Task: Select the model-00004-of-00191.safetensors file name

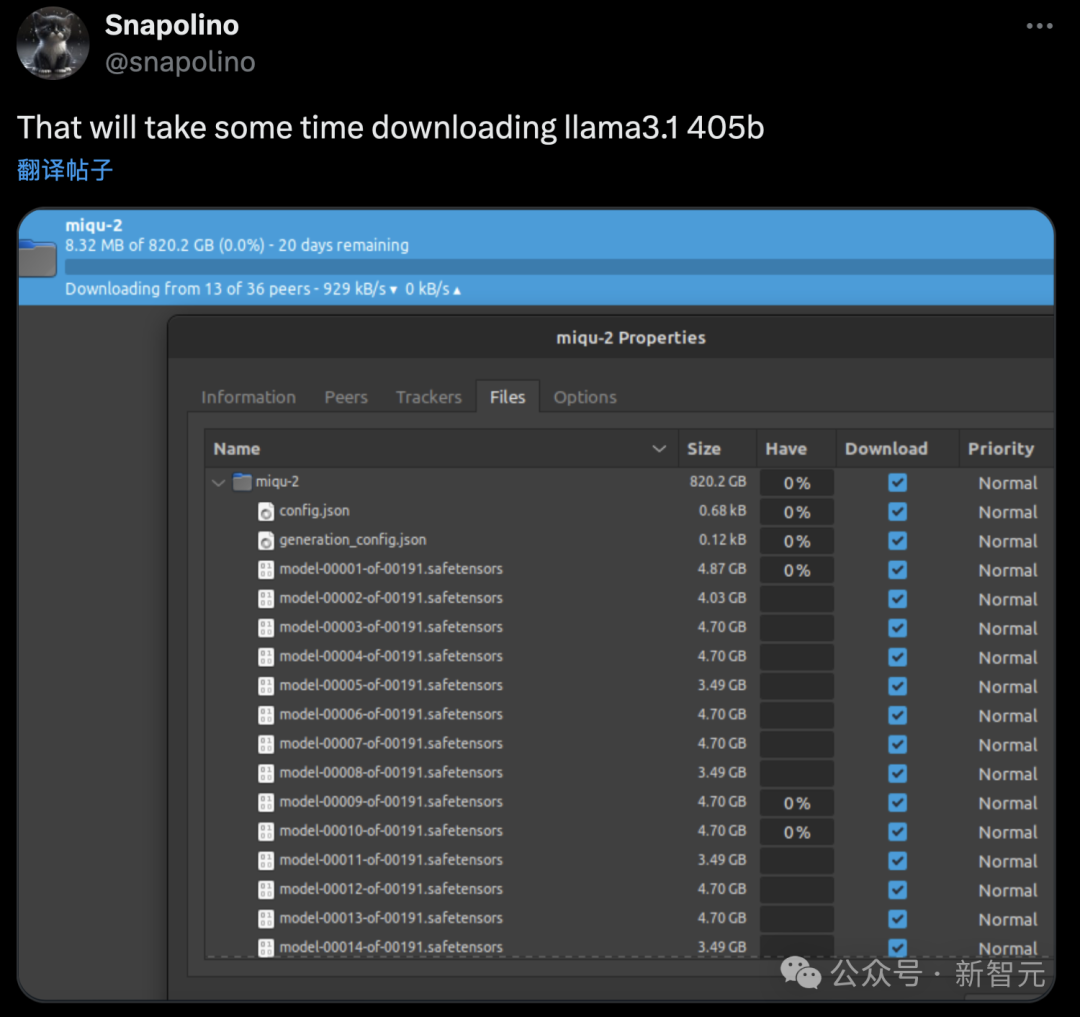Action: click(x=391, y=656)
